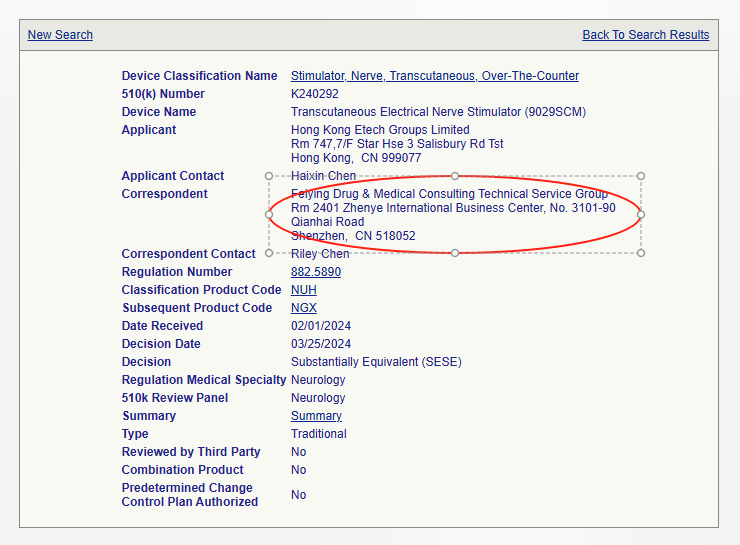
Task: Go back via Back To Search Results
Action: [x=645, y=35]
